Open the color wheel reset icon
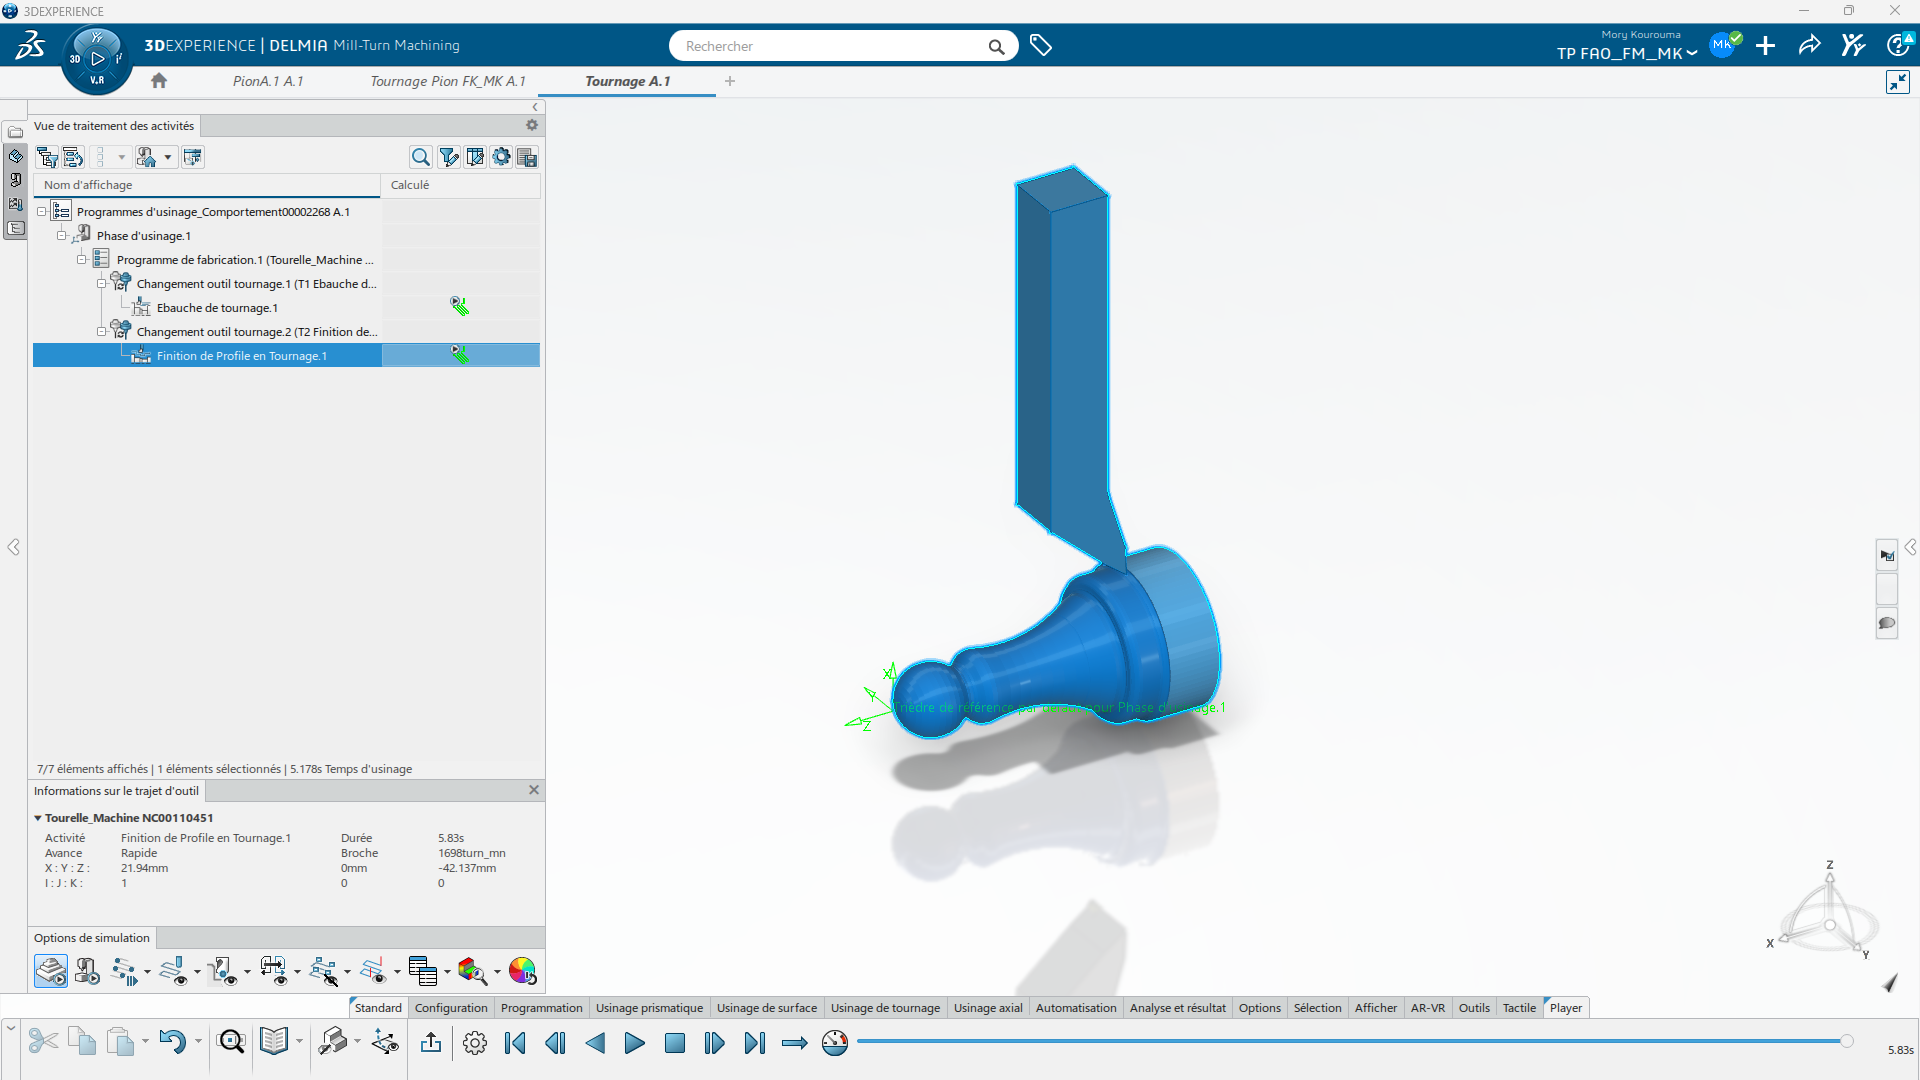 click(x=522, y=971)
